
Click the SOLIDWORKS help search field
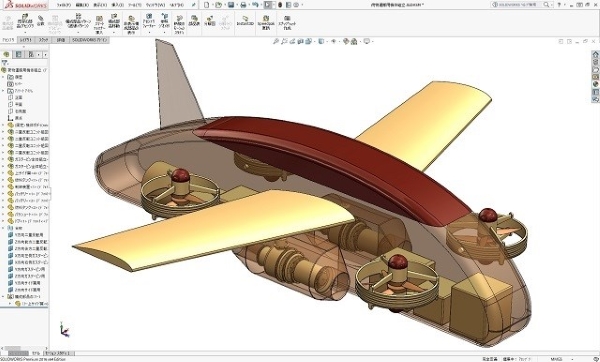point(520,5)
